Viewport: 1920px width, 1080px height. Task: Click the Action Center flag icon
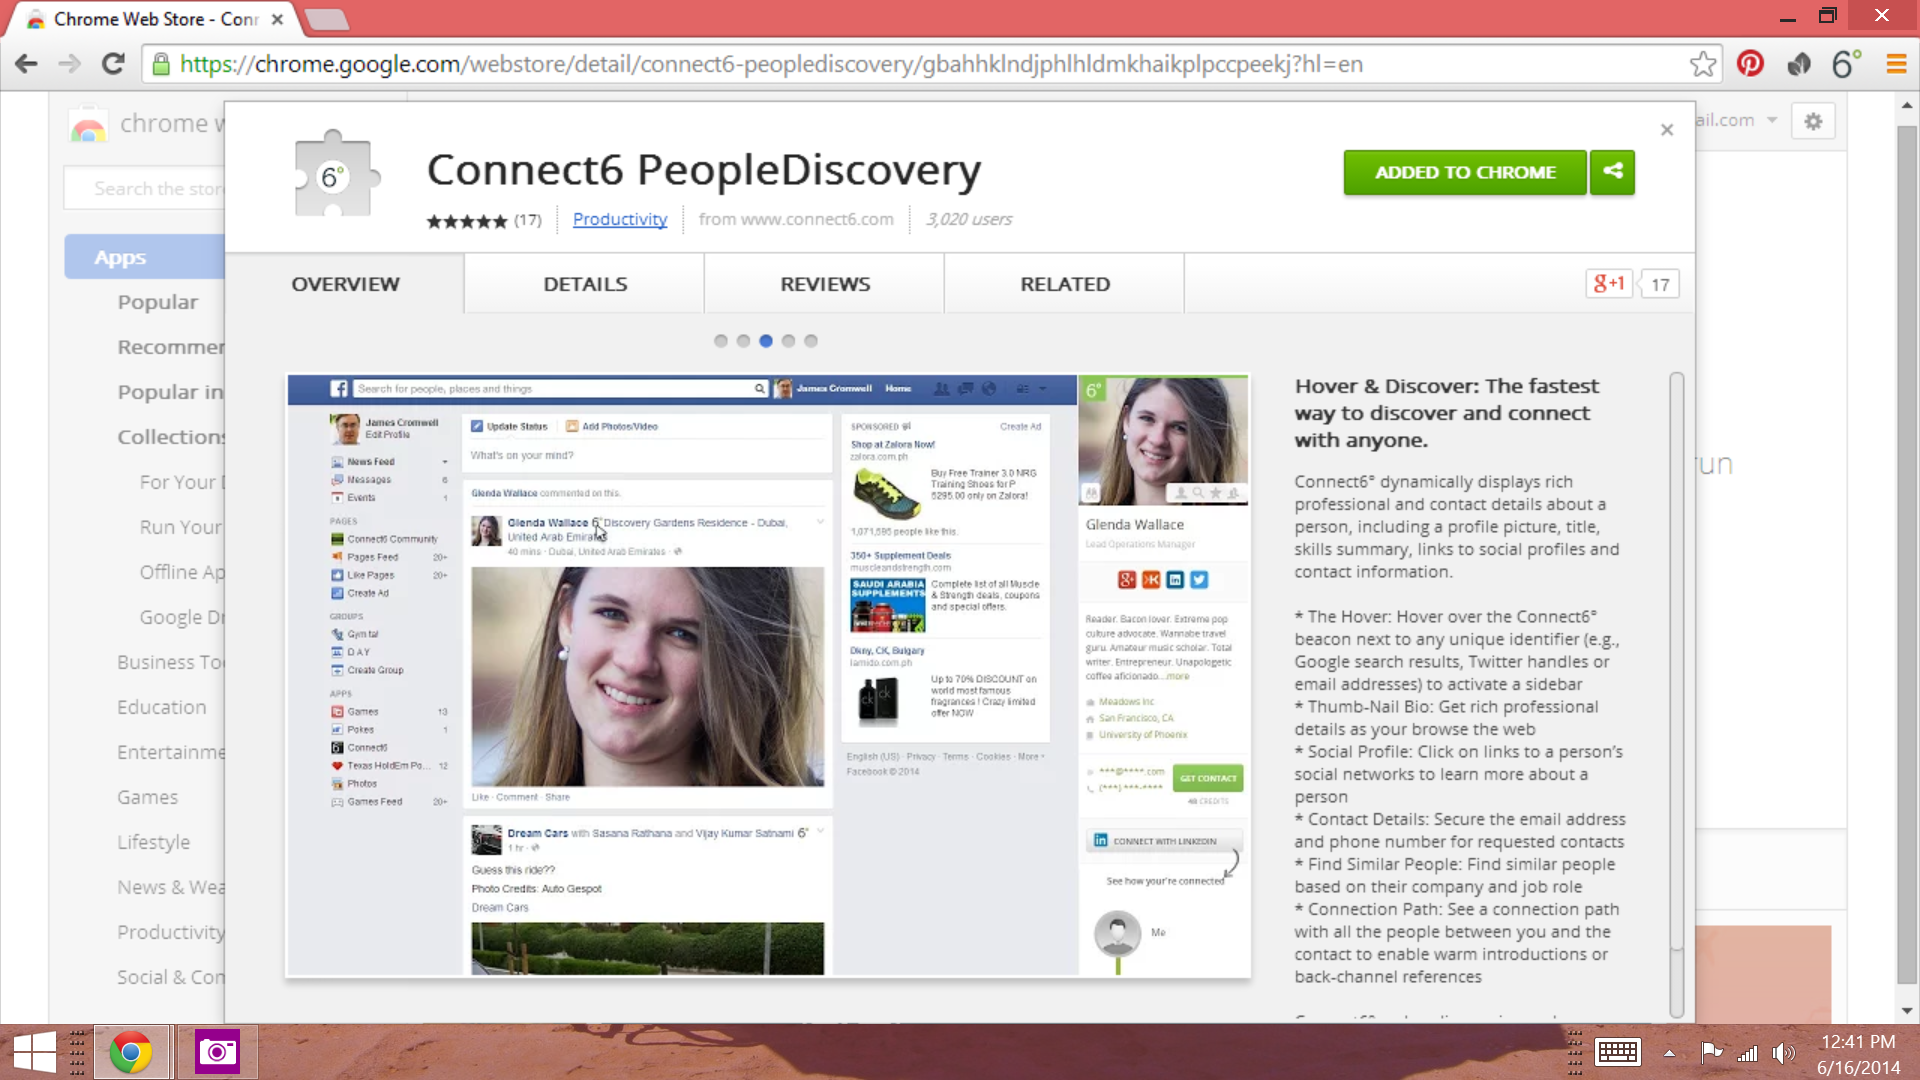click(1711, 1052)
